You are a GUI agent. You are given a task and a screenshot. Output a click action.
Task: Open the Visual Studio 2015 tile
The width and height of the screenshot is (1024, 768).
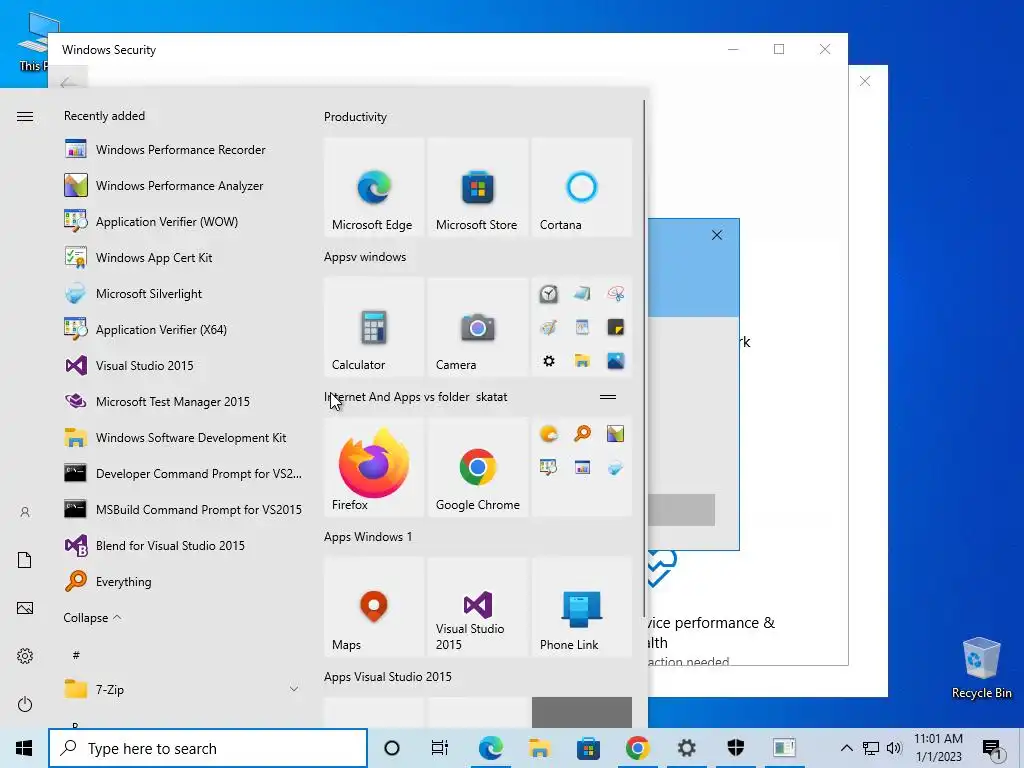coord(477,607)
